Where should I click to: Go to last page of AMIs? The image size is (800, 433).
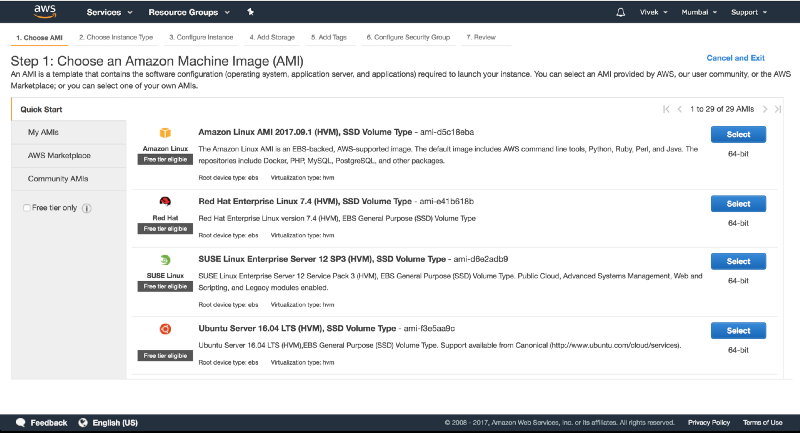pyautogui.click(x=778, y=109)
